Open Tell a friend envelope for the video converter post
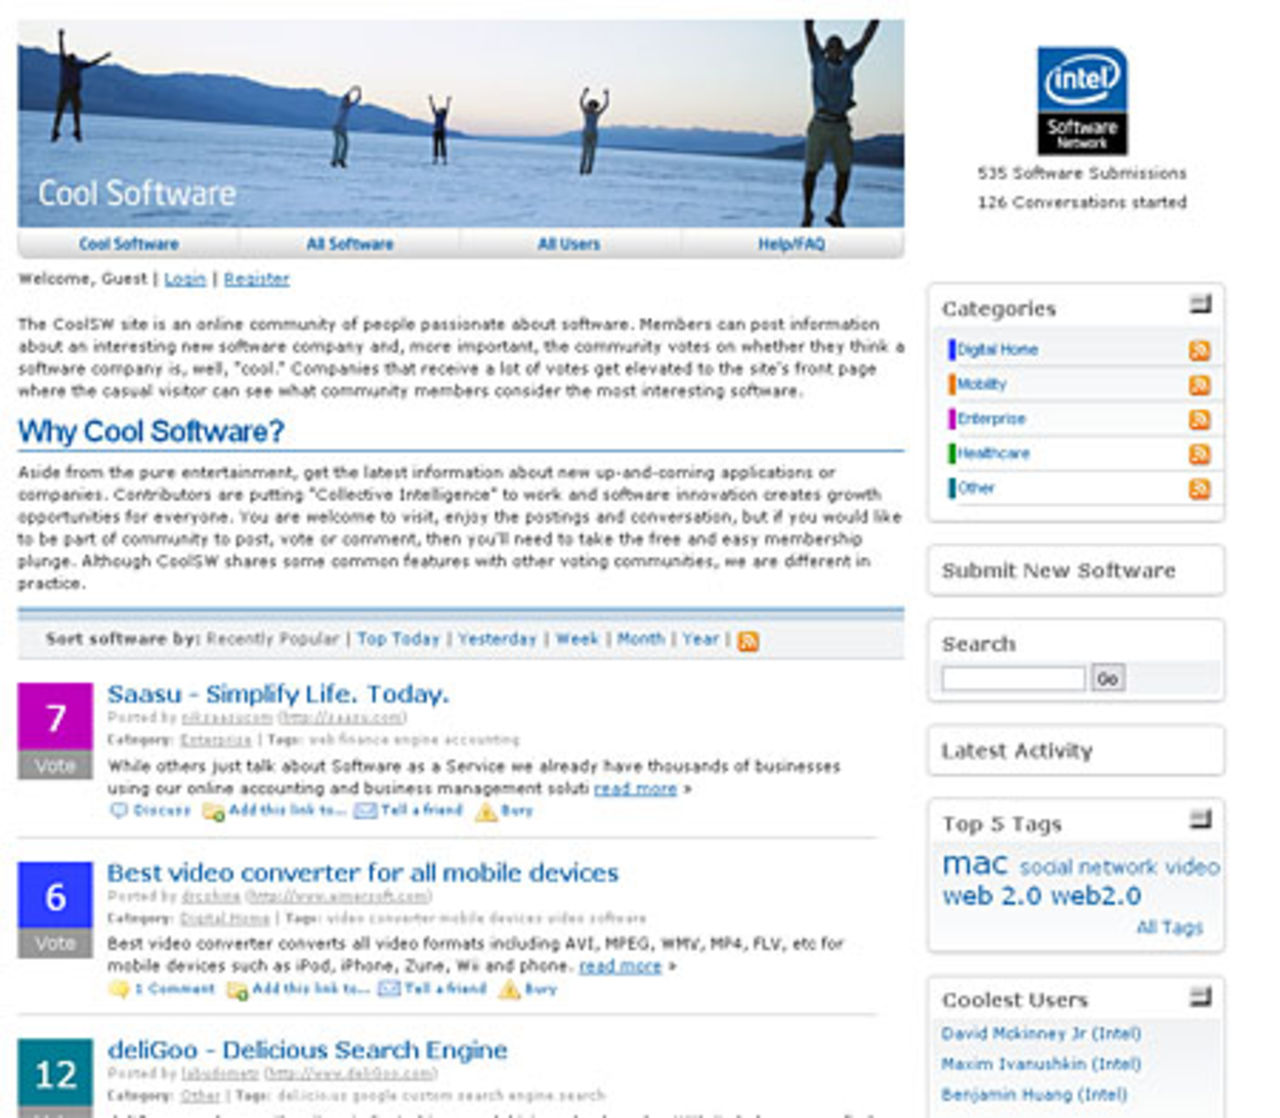Image resolution: width=1280 pixels, height=1118 pixels. pos(390,988)
